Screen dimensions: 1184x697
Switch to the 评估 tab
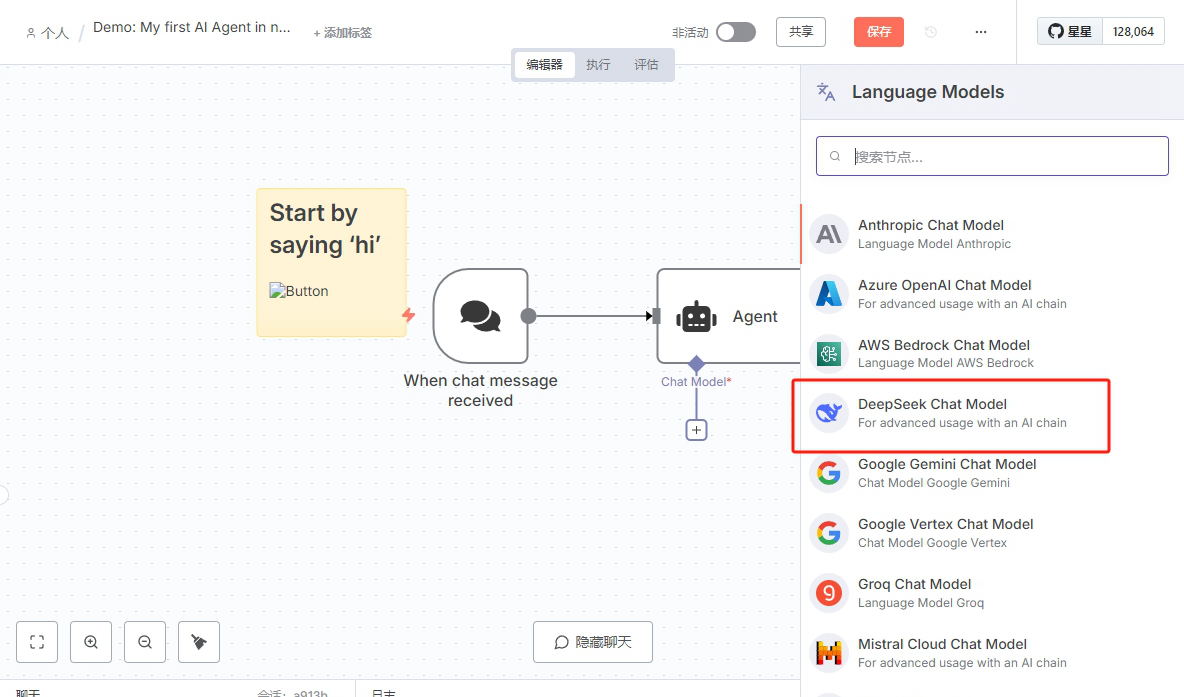[x=646, y=65]
